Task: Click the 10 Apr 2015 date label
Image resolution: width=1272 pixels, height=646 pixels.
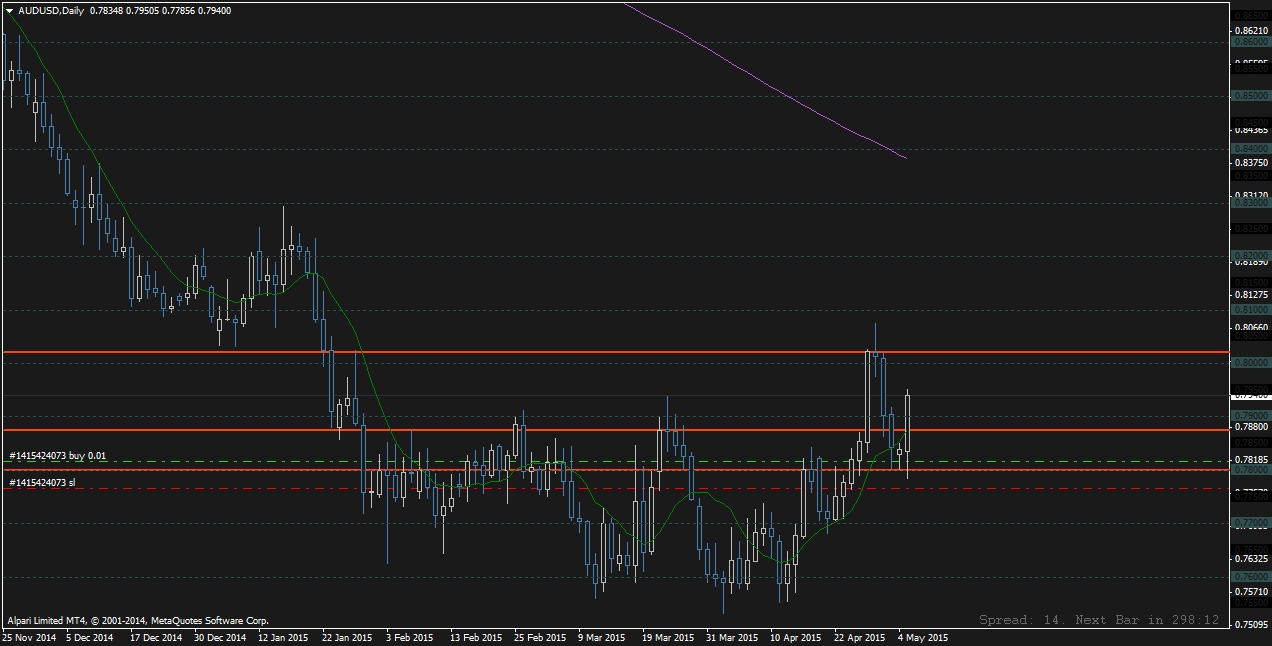Action: coord(796,637)
